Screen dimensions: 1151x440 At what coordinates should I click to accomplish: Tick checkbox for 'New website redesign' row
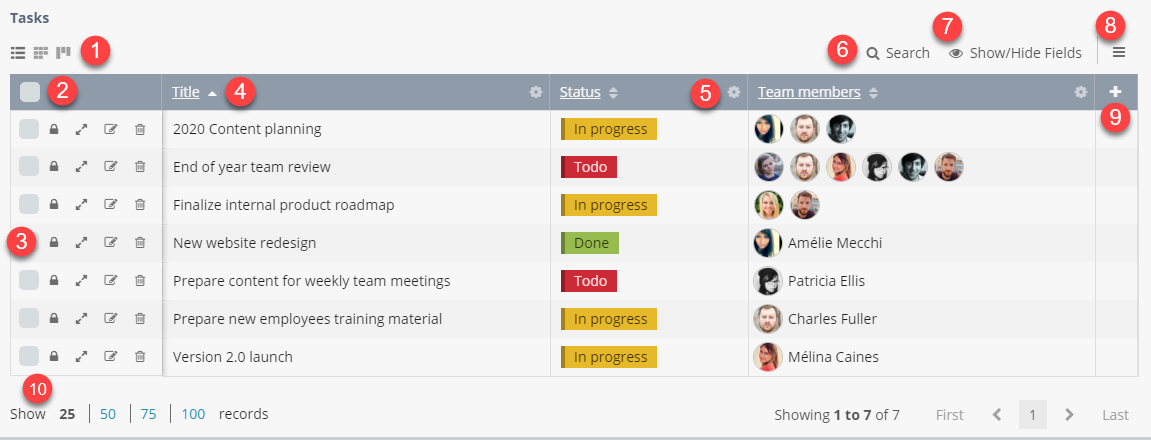(29, 243)
